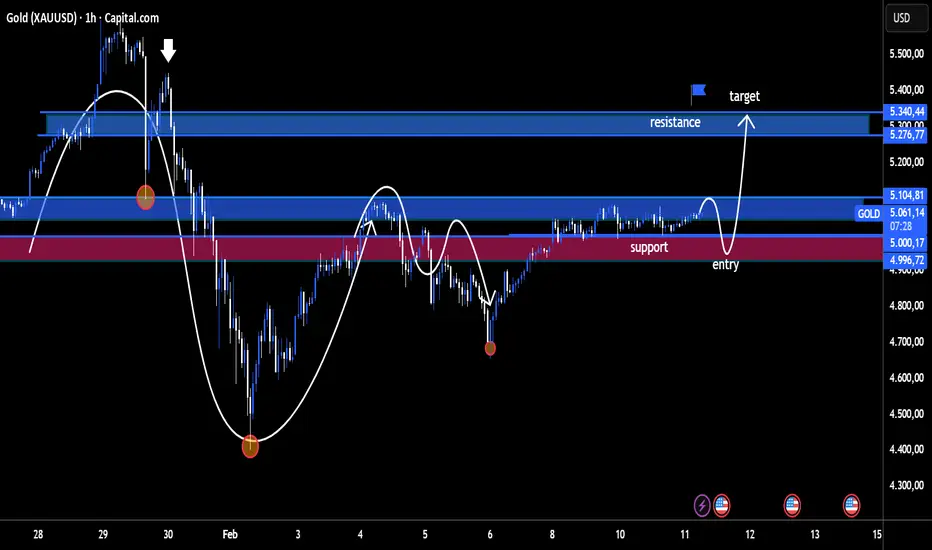Click the 4.996,72 price label
The image size is (932, 550).
click(x=907, y=260)
